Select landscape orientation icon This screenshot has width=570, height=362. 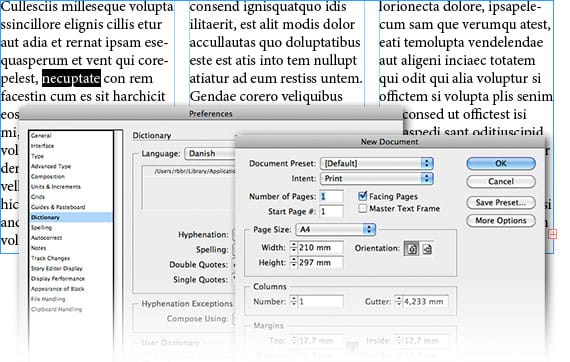(428, 249)
